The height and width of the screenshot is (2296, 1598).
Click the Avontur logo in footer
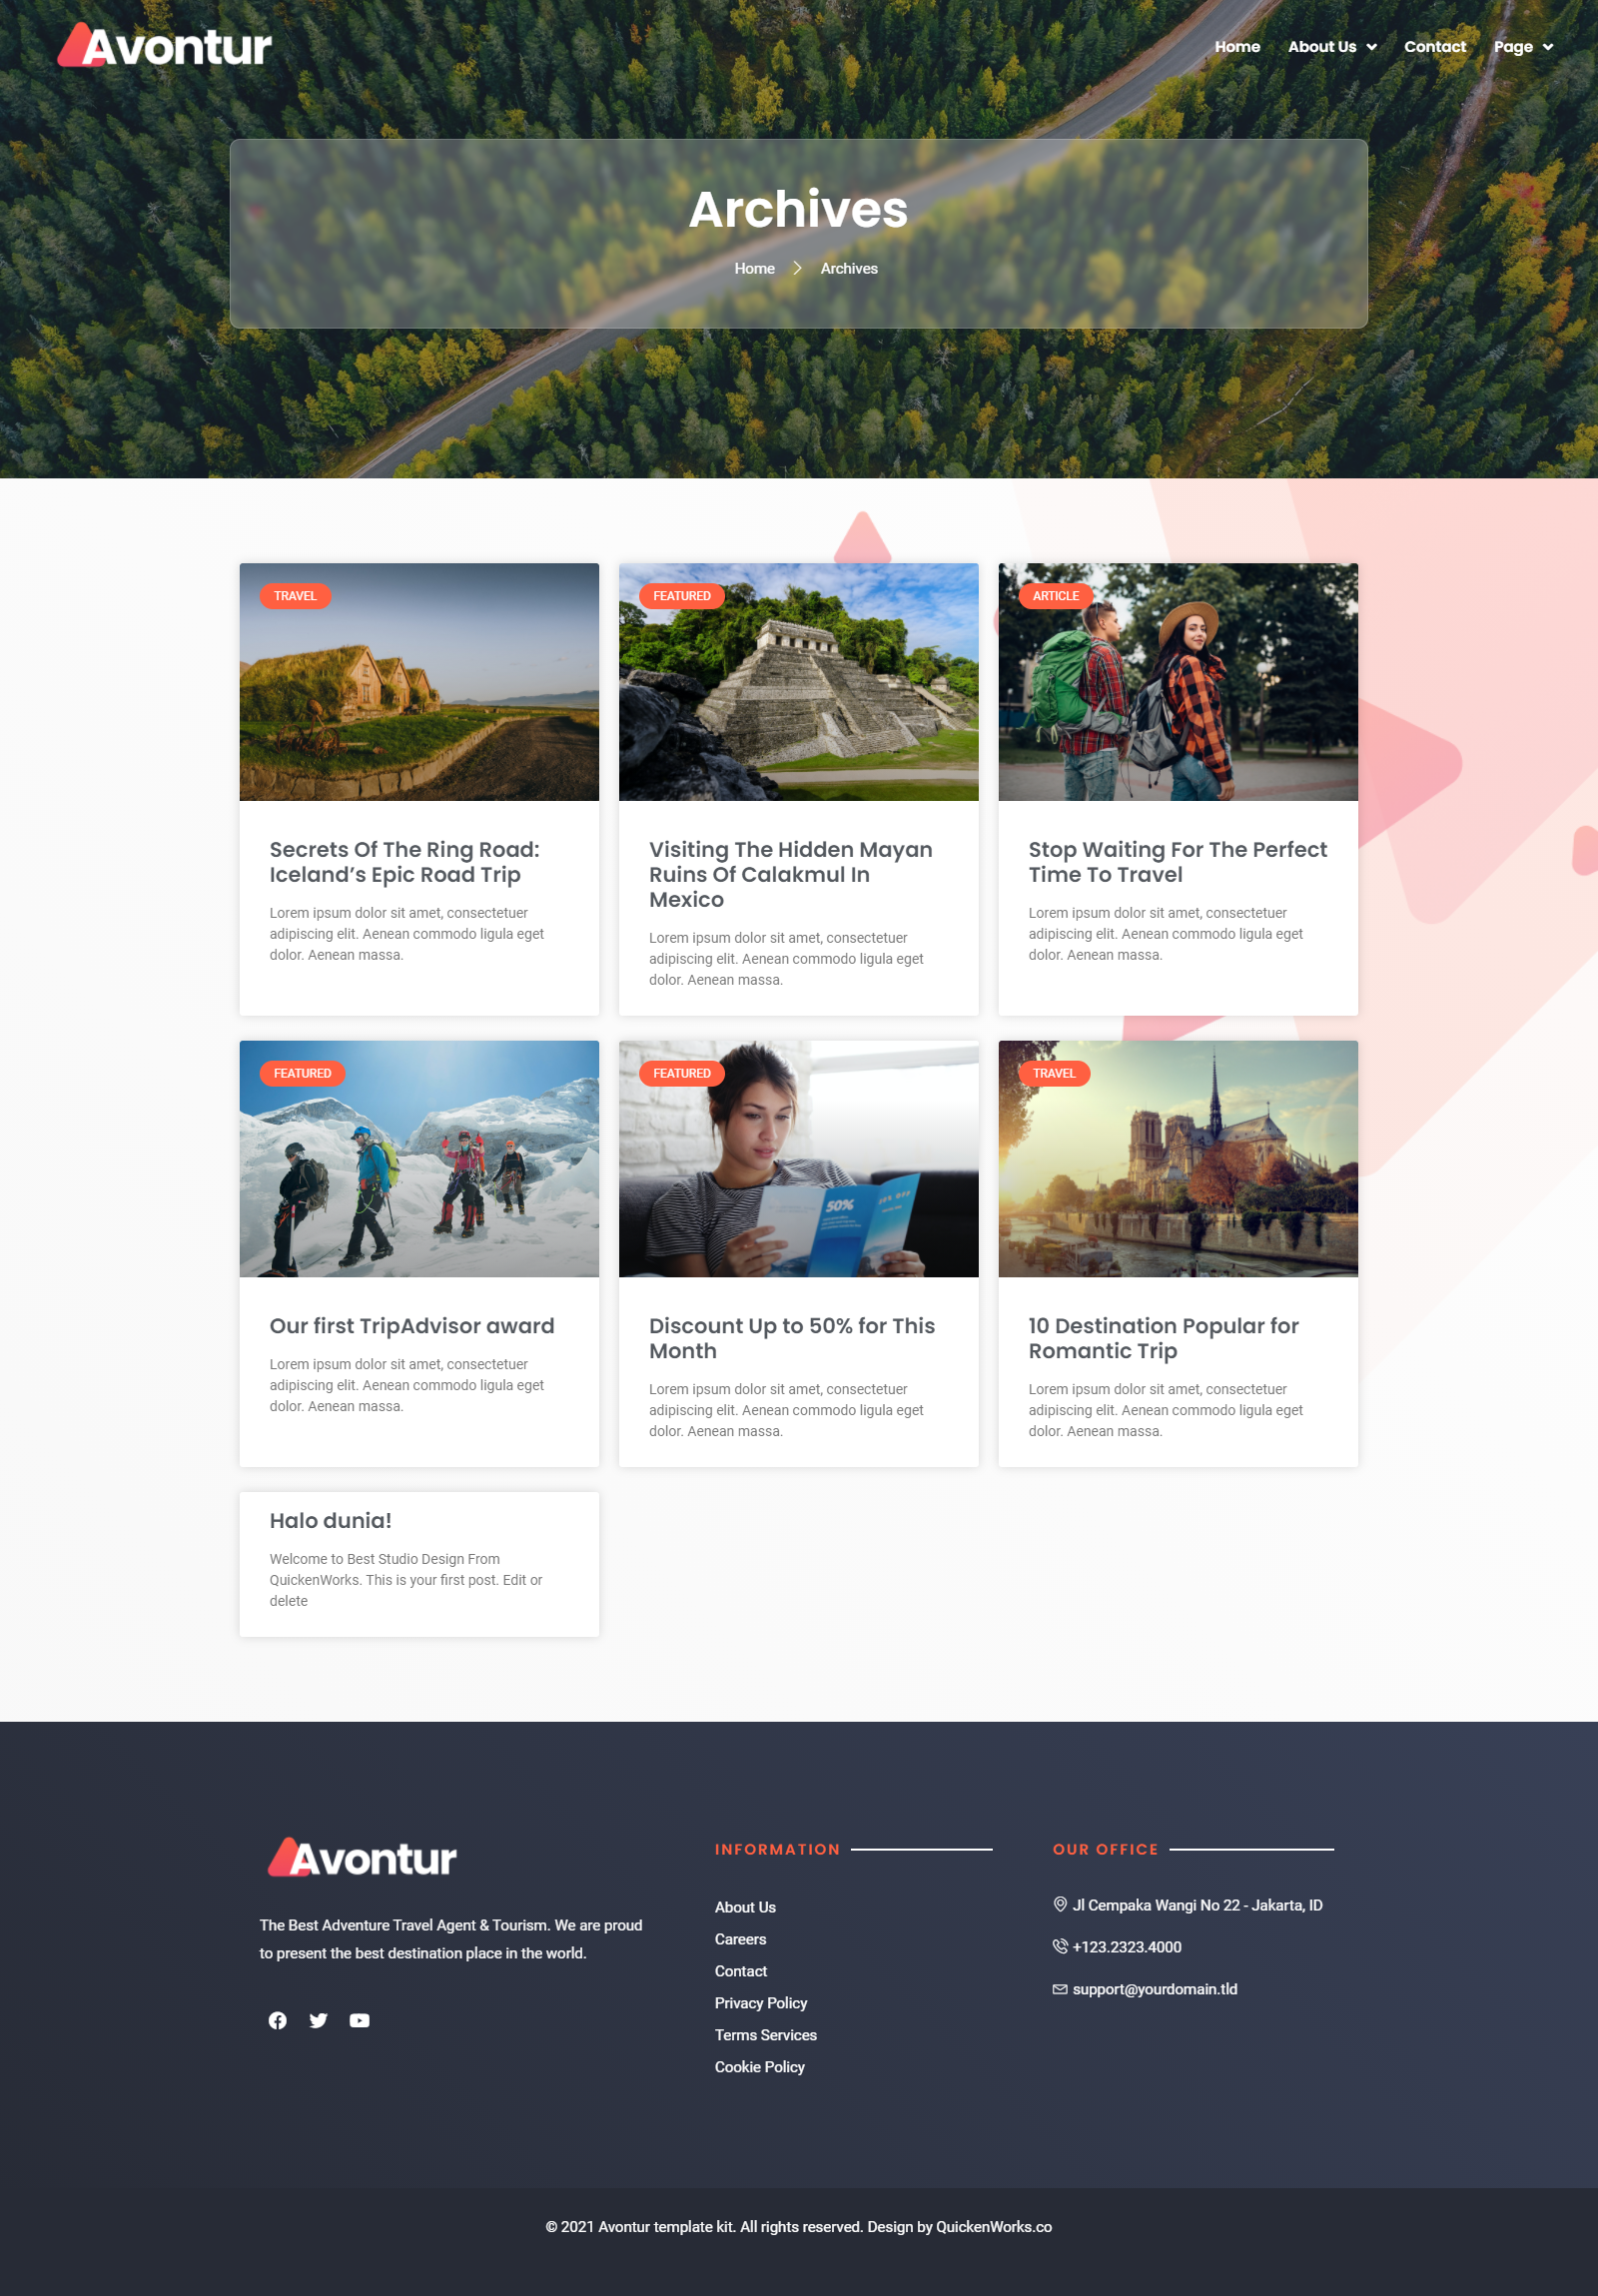click(362, 1857)
